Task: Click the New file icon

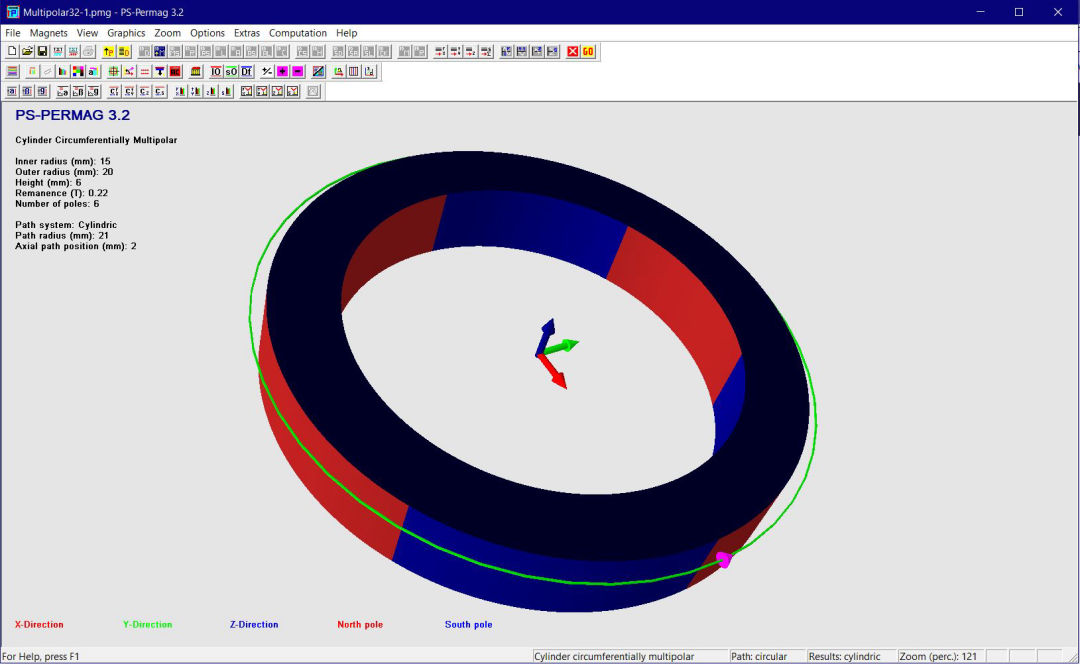Action: click(12, 51)
